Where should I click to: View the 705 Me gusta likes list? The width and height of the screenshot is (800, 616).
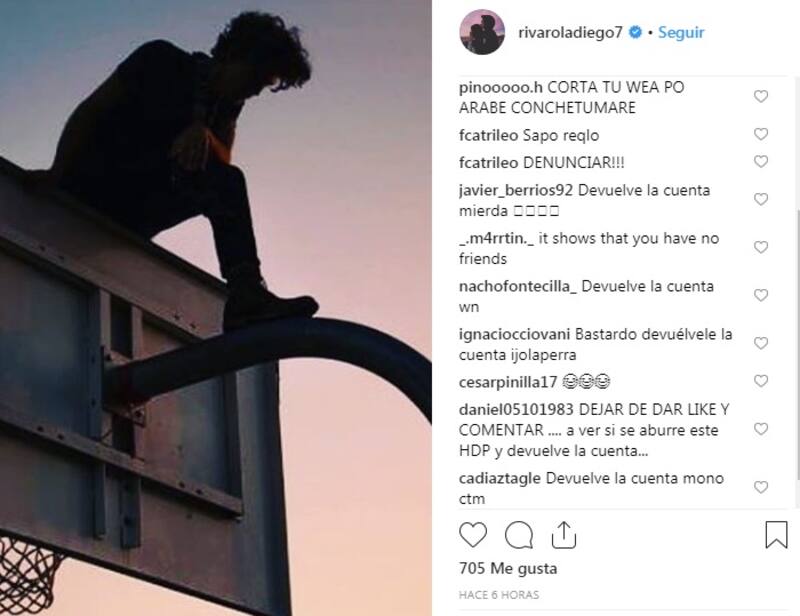[508, 569]
